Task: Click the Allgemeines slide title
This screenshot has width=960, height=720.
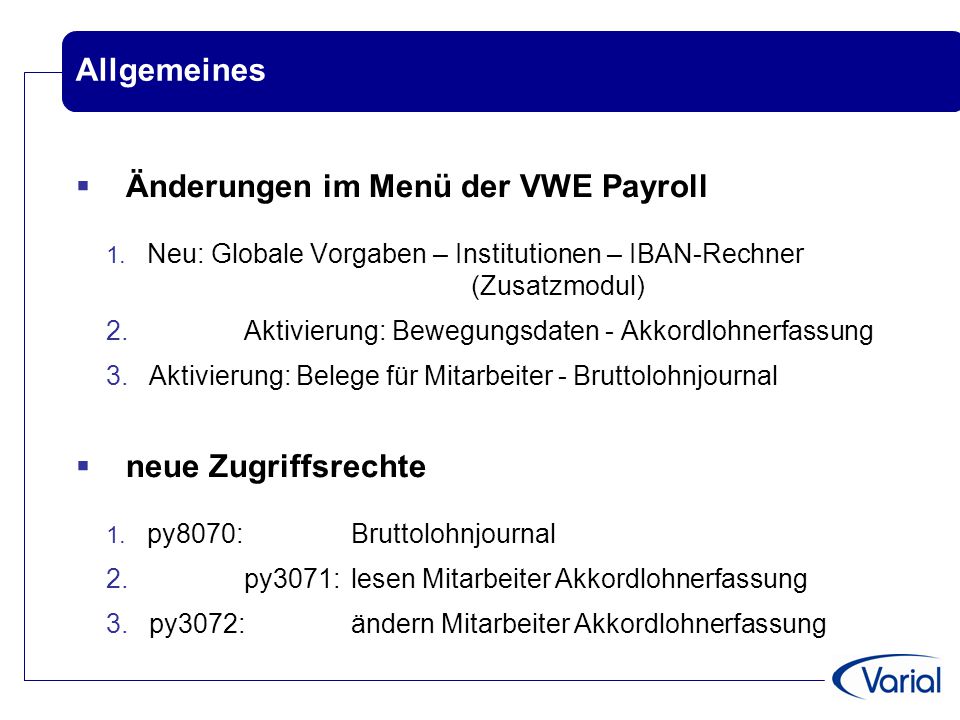Action: (170, 70)
